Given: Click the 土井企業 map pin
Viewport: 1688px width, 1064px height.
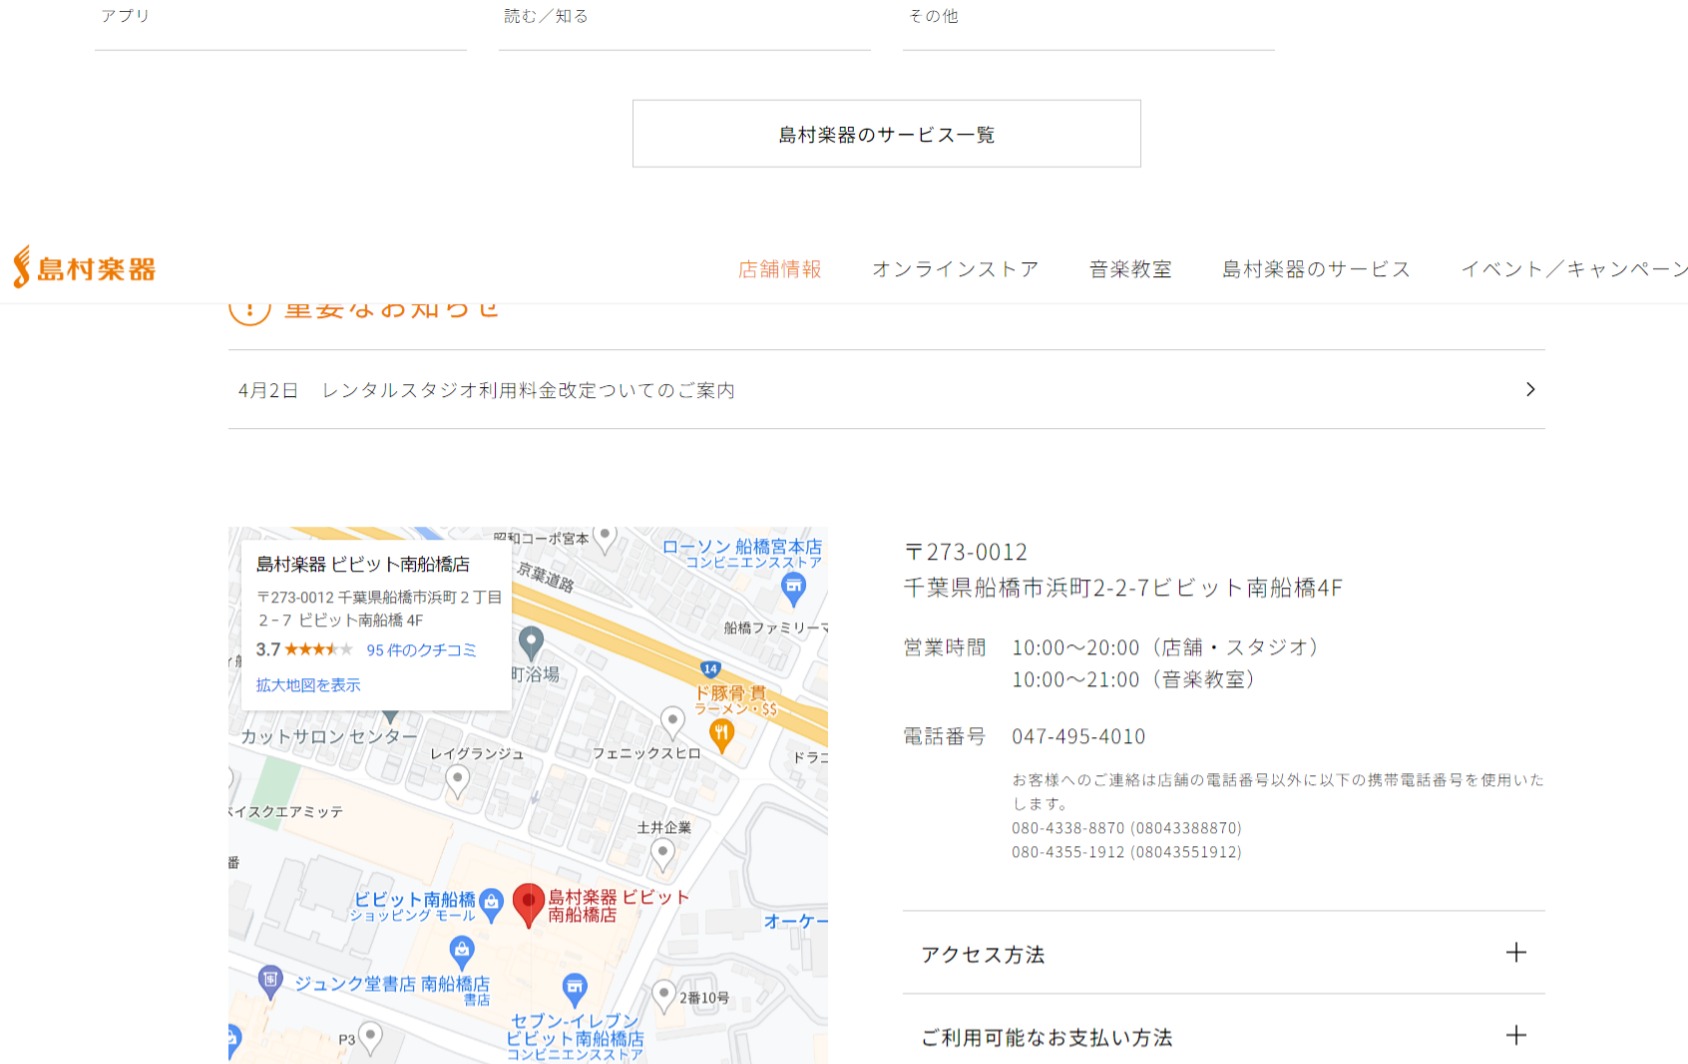Looking at the screenshot, I should (662, 855).
